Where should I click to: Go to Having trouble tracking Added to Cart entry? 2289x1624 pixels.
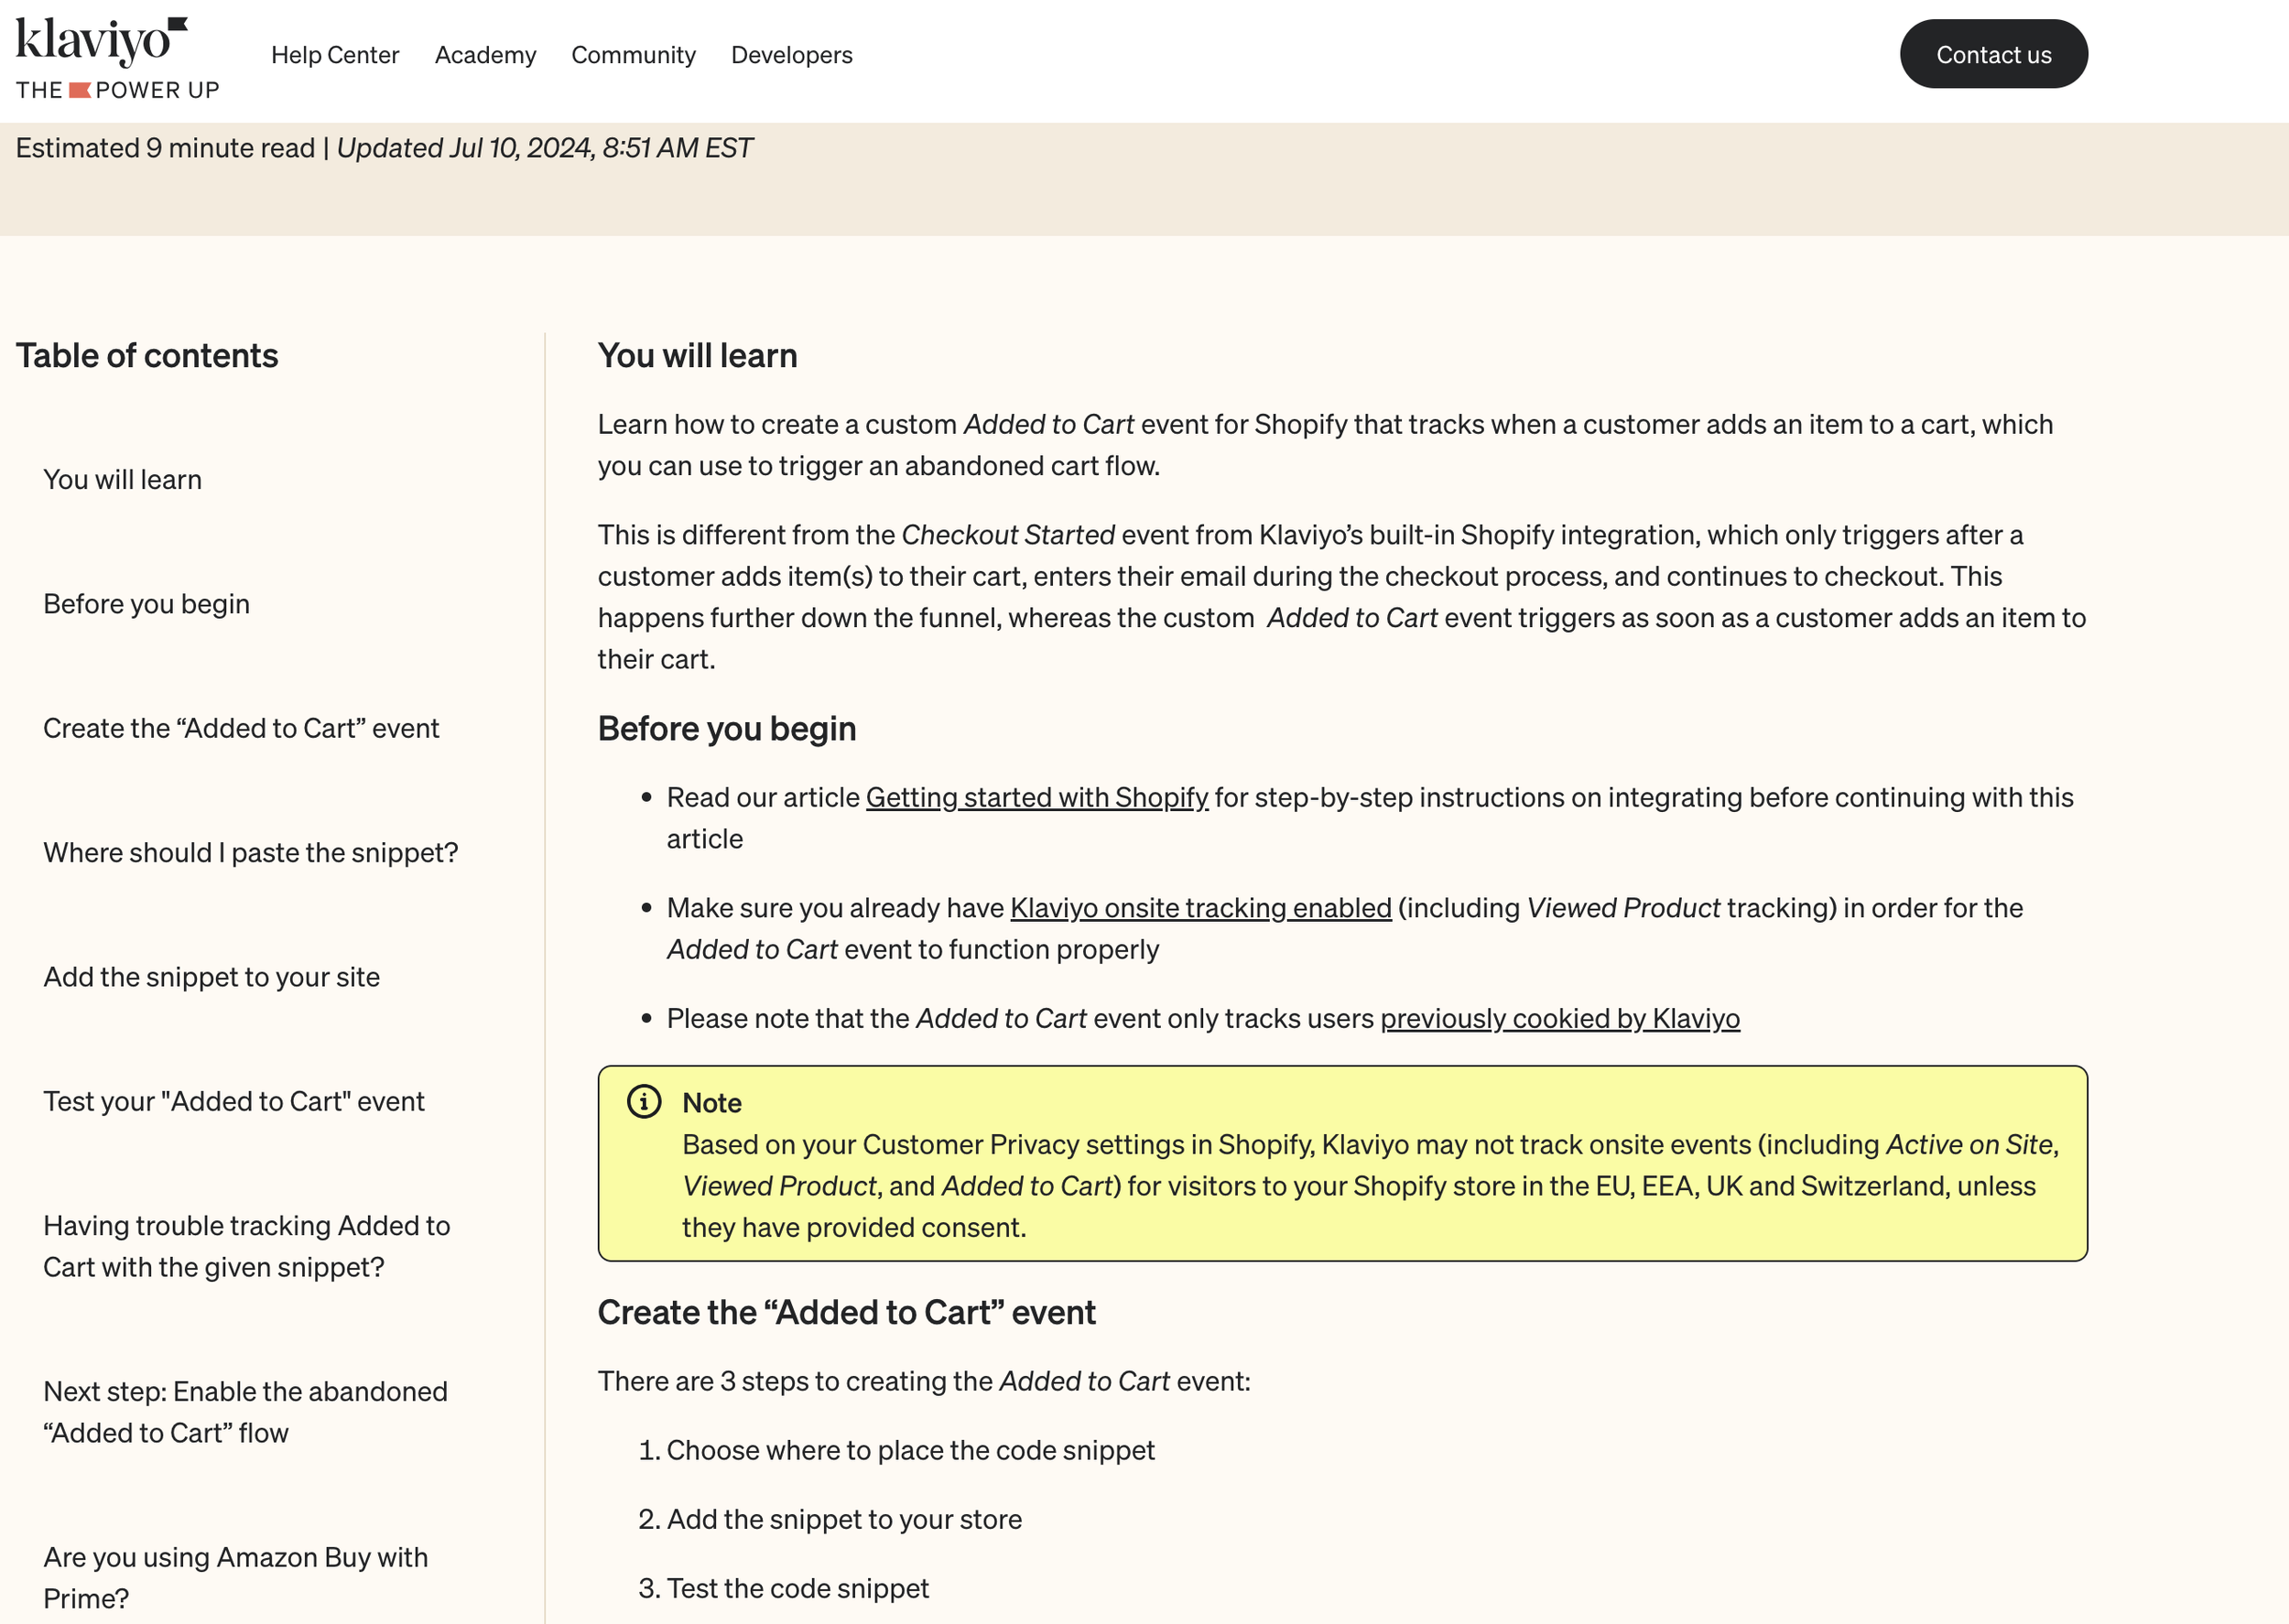coord(246,1246)
